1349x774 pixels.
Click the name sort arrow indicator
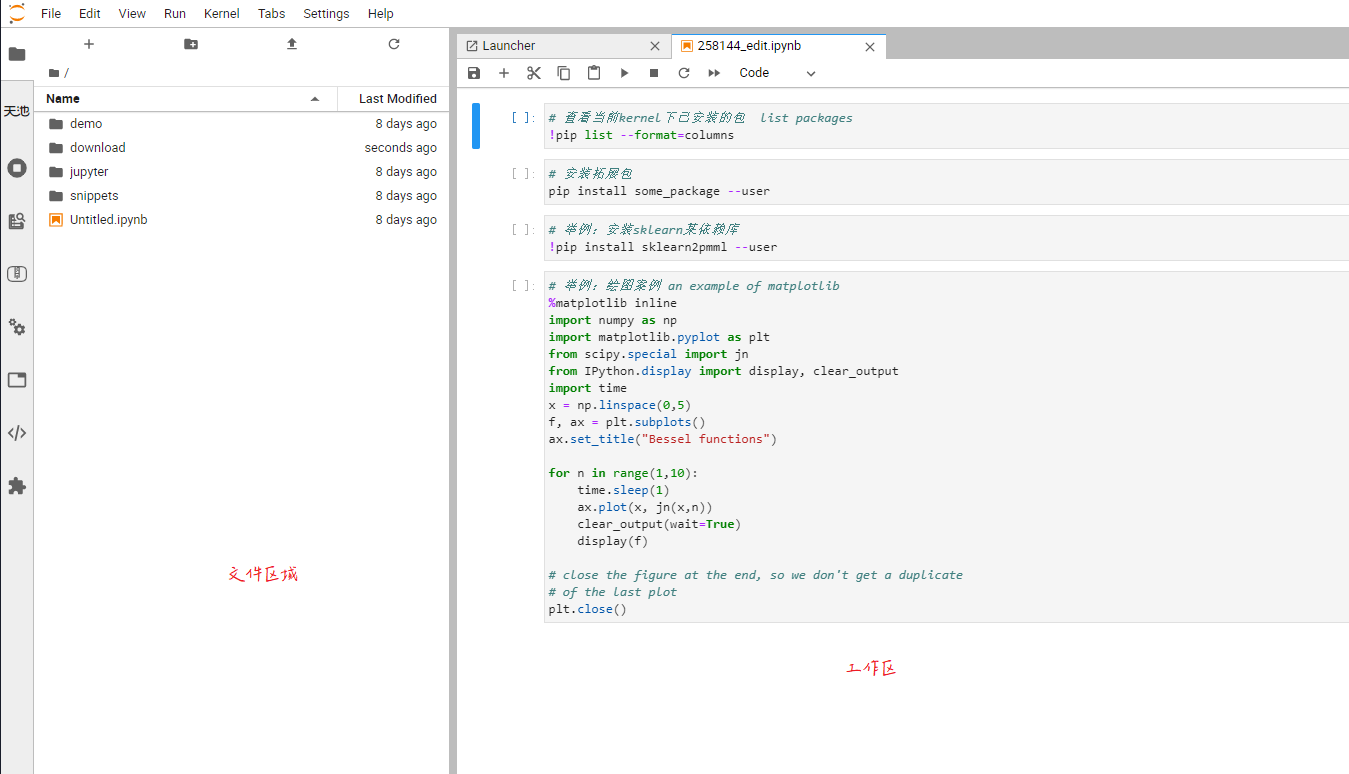[x=315, y=99]
